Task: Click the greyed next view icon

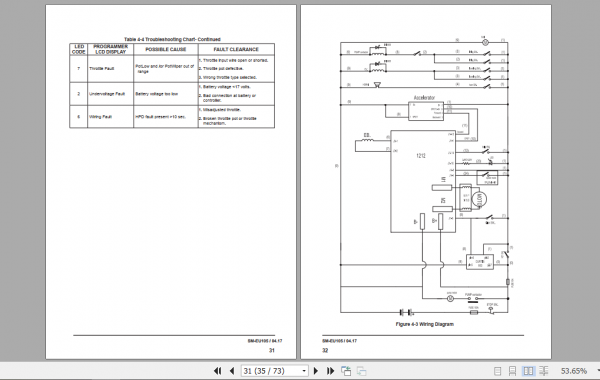Action: 361,371
